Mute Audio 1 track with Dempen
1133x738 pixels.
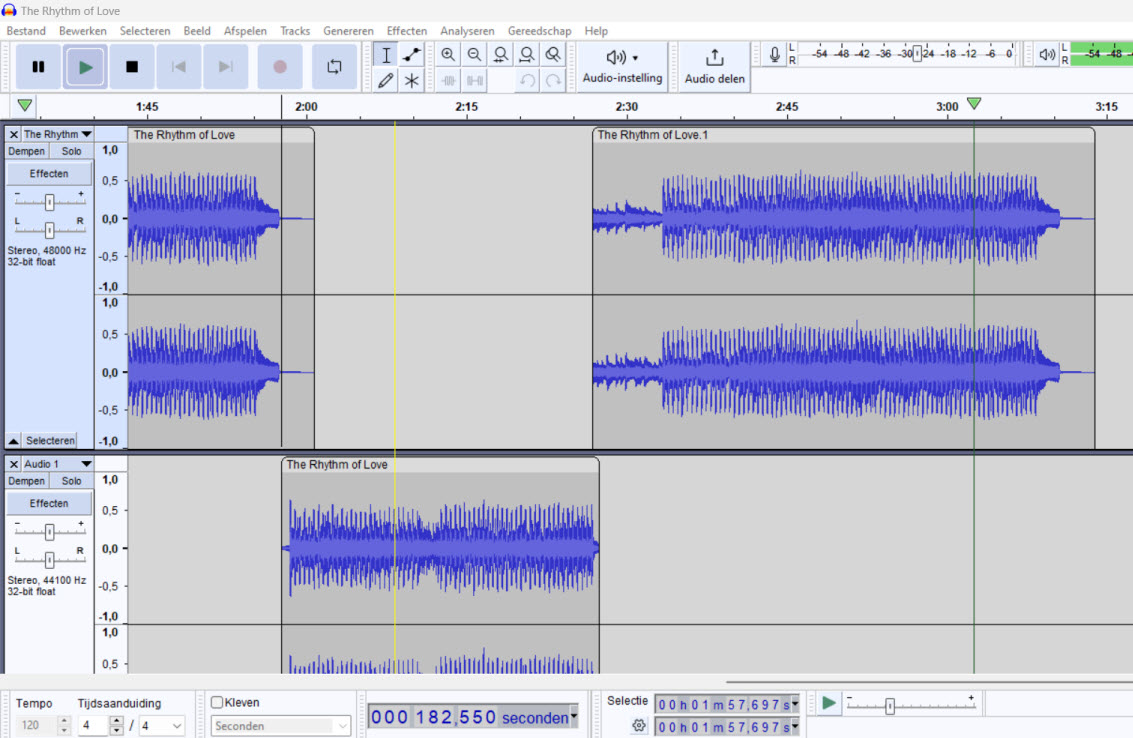[27, 481]
